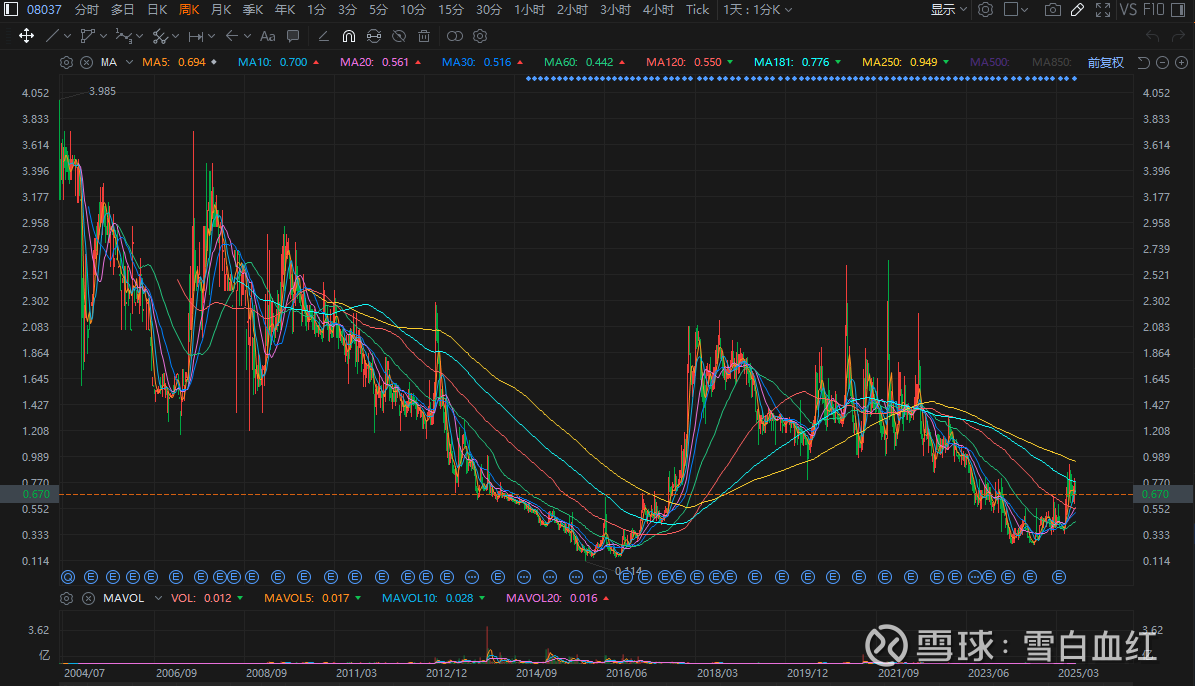The height and width of the screenshot is (686, 1195).
Task: Enable the greyed-out MA850 line
Action: coord(1052,63)
